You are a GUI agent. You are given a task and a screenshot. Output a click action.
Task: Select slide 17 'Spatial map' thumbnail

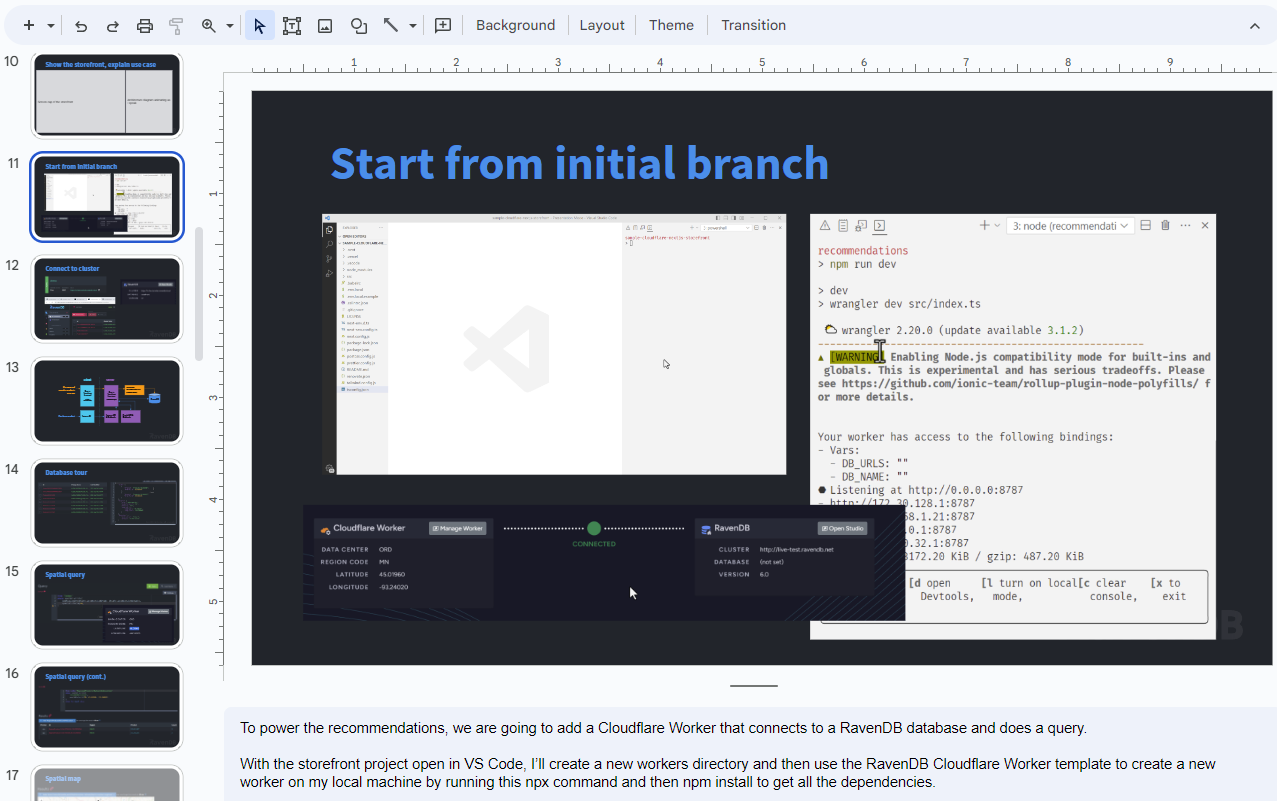coord(108,783)
